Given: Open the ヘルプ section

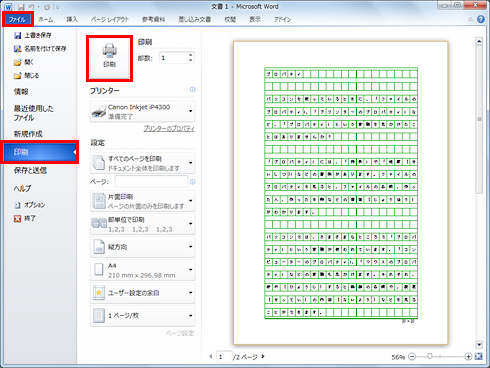Looking at the screenshot, I should pos(22,188).
